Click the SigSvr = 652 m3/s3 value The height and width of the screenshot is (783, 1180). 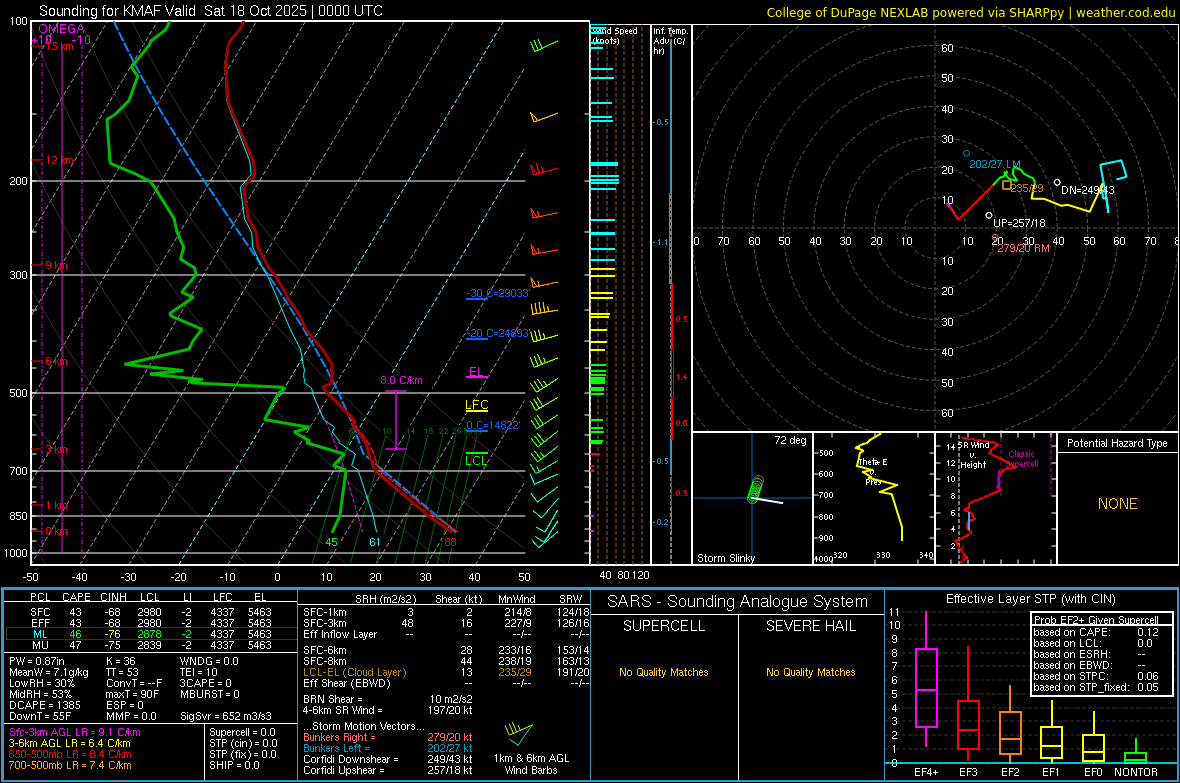click(x=226, y=716)
